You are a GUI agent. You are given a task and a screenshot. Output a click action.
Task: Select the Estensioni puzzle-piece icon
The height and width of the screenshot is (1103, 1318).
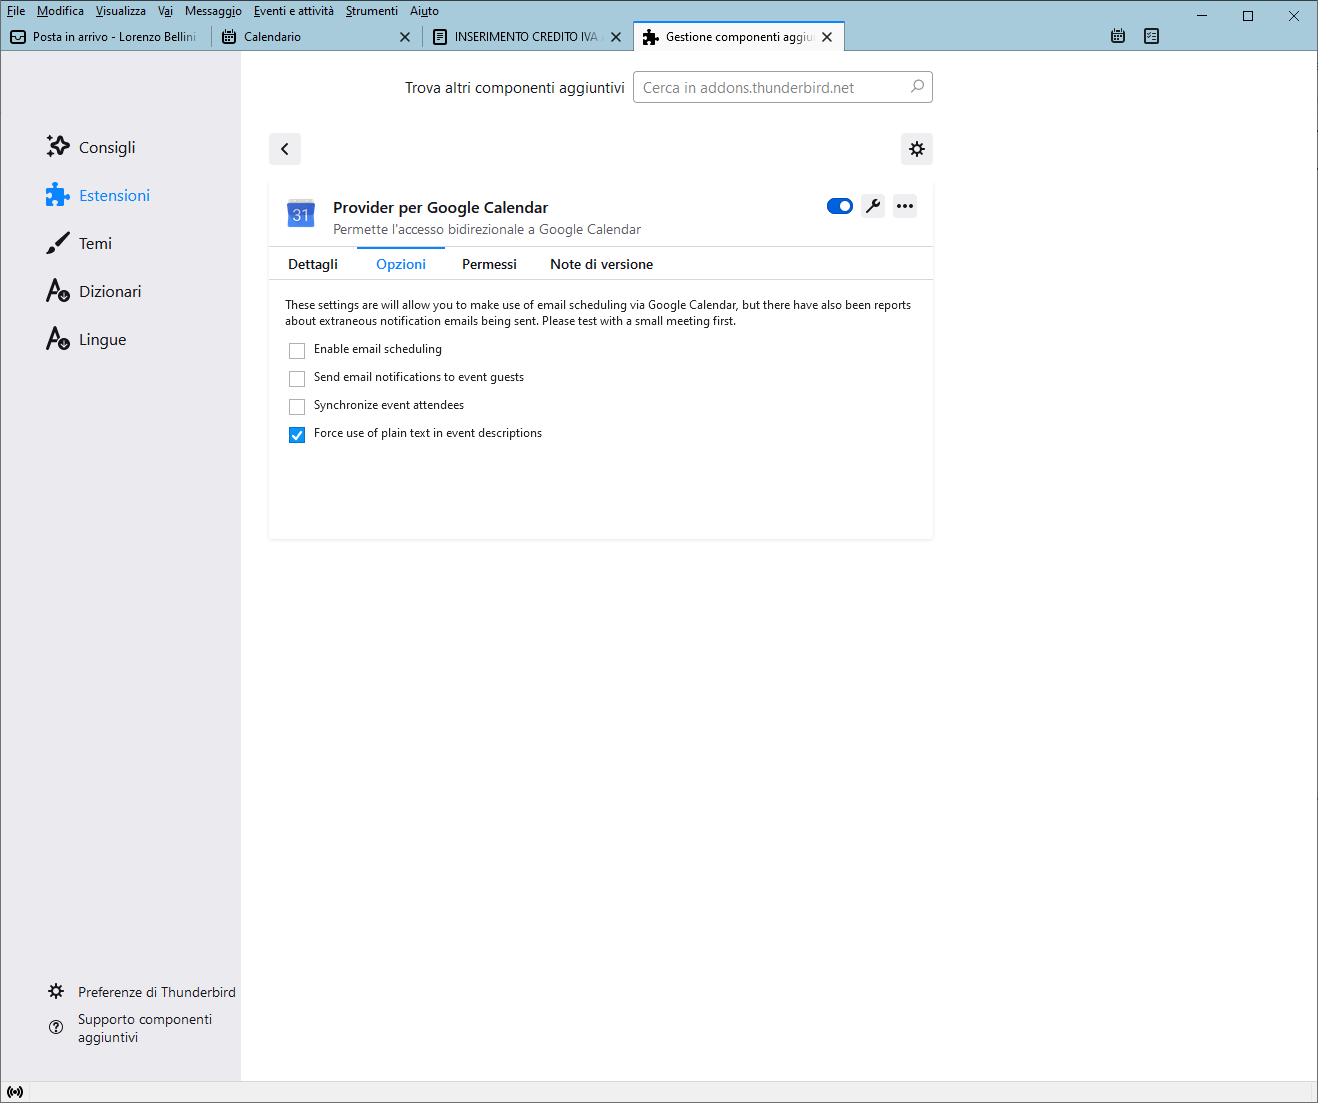tap(57, 194)
